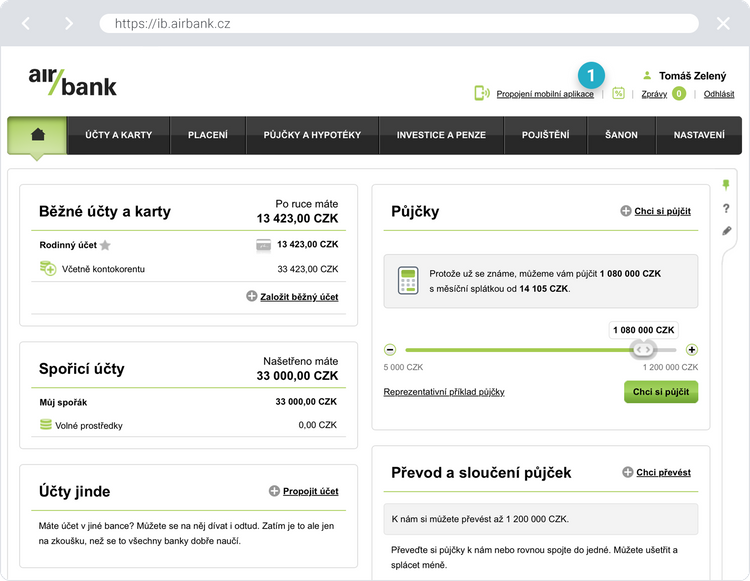Open the Účty a karty menu
The height and width of the screenshot is (581, 750).
(x=118, y=135)
